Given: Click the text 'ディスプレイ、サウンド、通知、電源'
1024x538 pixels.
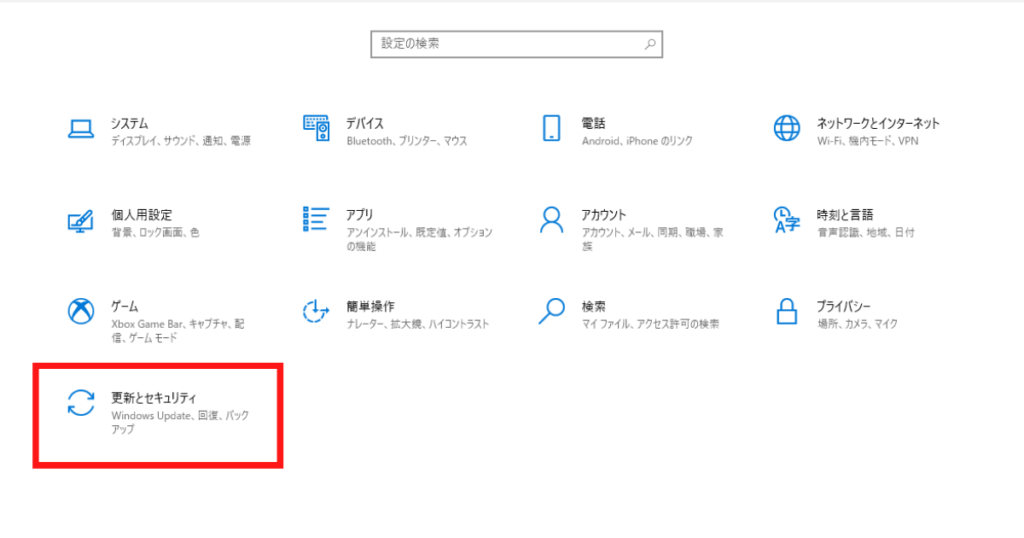Looking at the screenshot, I should pos(180,140).
